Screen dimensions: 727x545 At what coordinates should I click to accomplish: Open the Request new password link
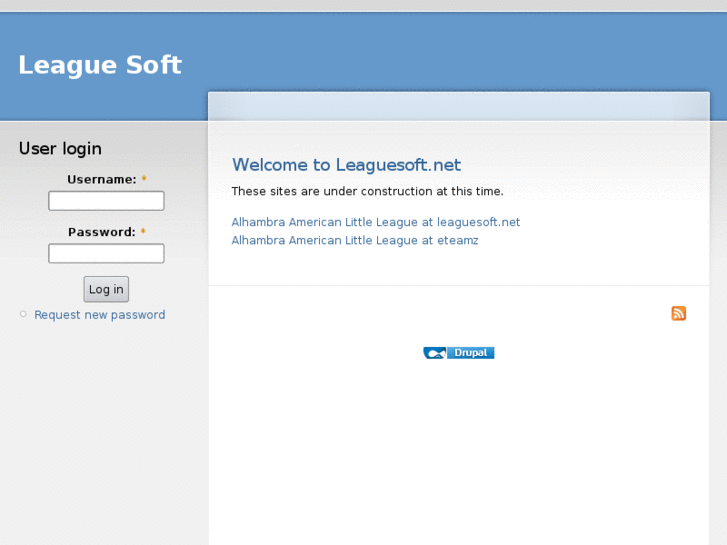100,315
